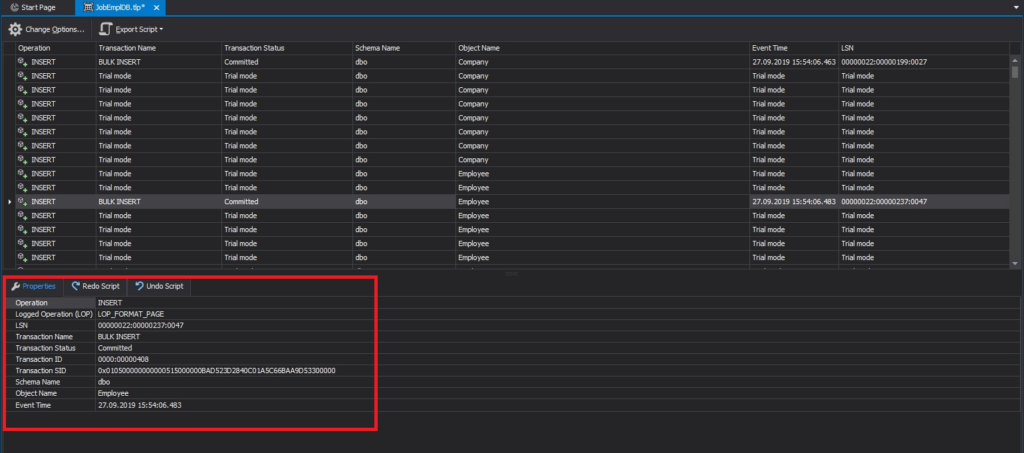Close the JobEmplDB.tlp tab
This screenshot has height=453, width=1024.
156,7
